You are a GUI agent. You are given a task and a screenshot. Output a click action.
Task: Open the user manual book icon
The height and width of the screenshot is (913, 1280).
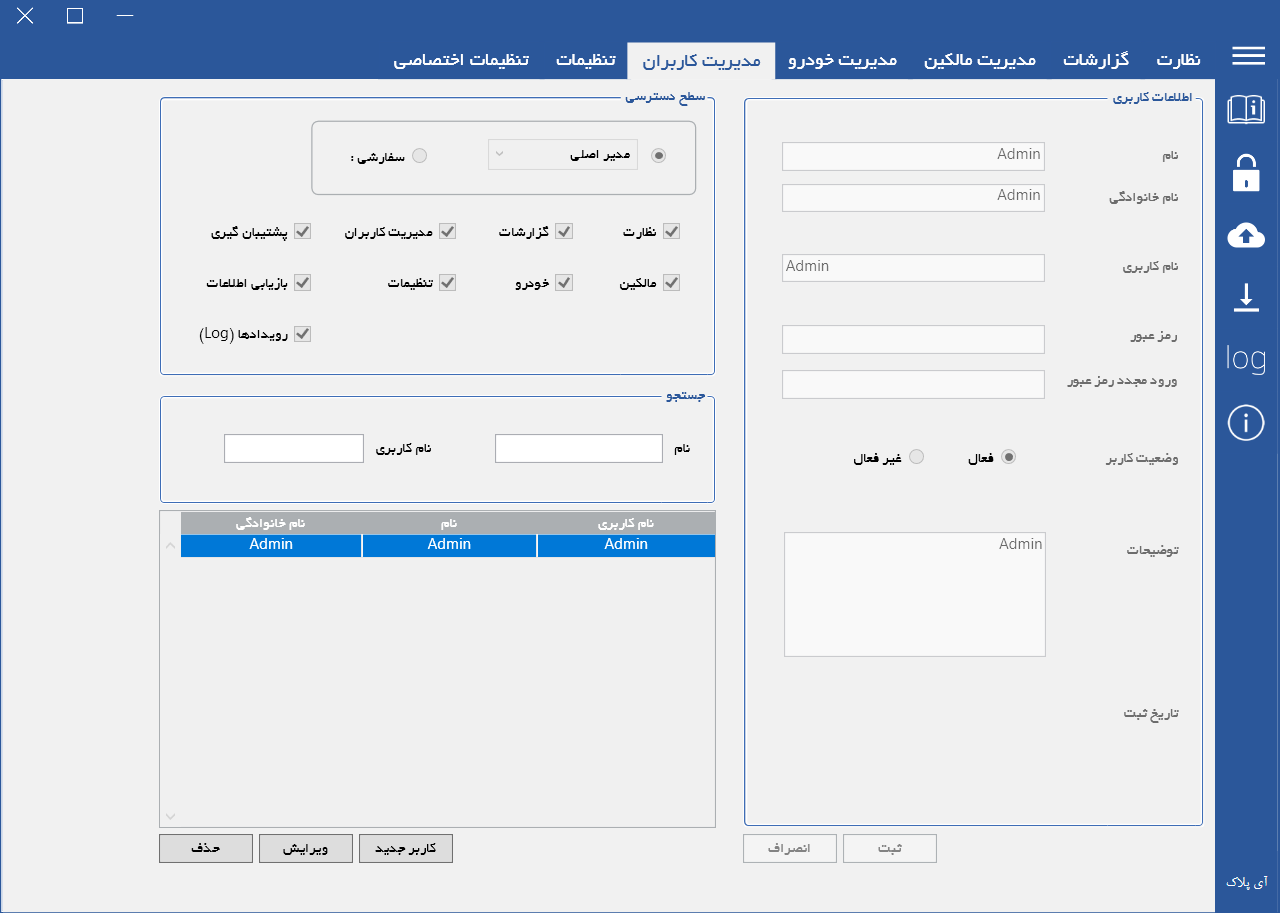[1246, 109]
